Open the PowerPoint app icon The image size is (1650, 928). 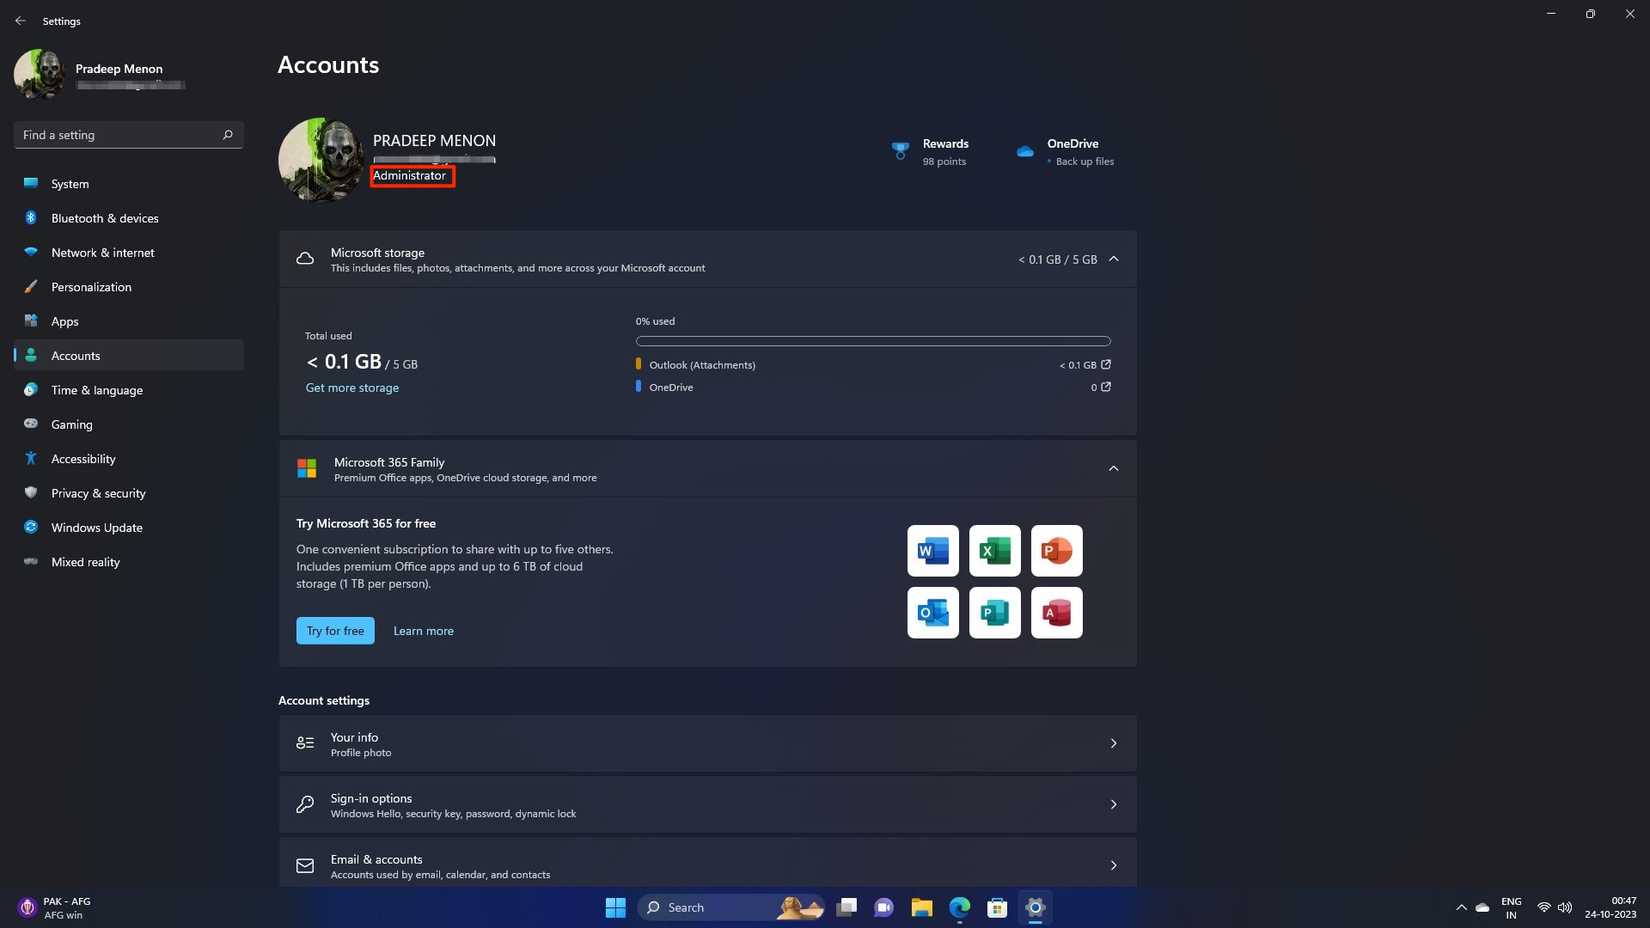click(x=1057, y=551)
